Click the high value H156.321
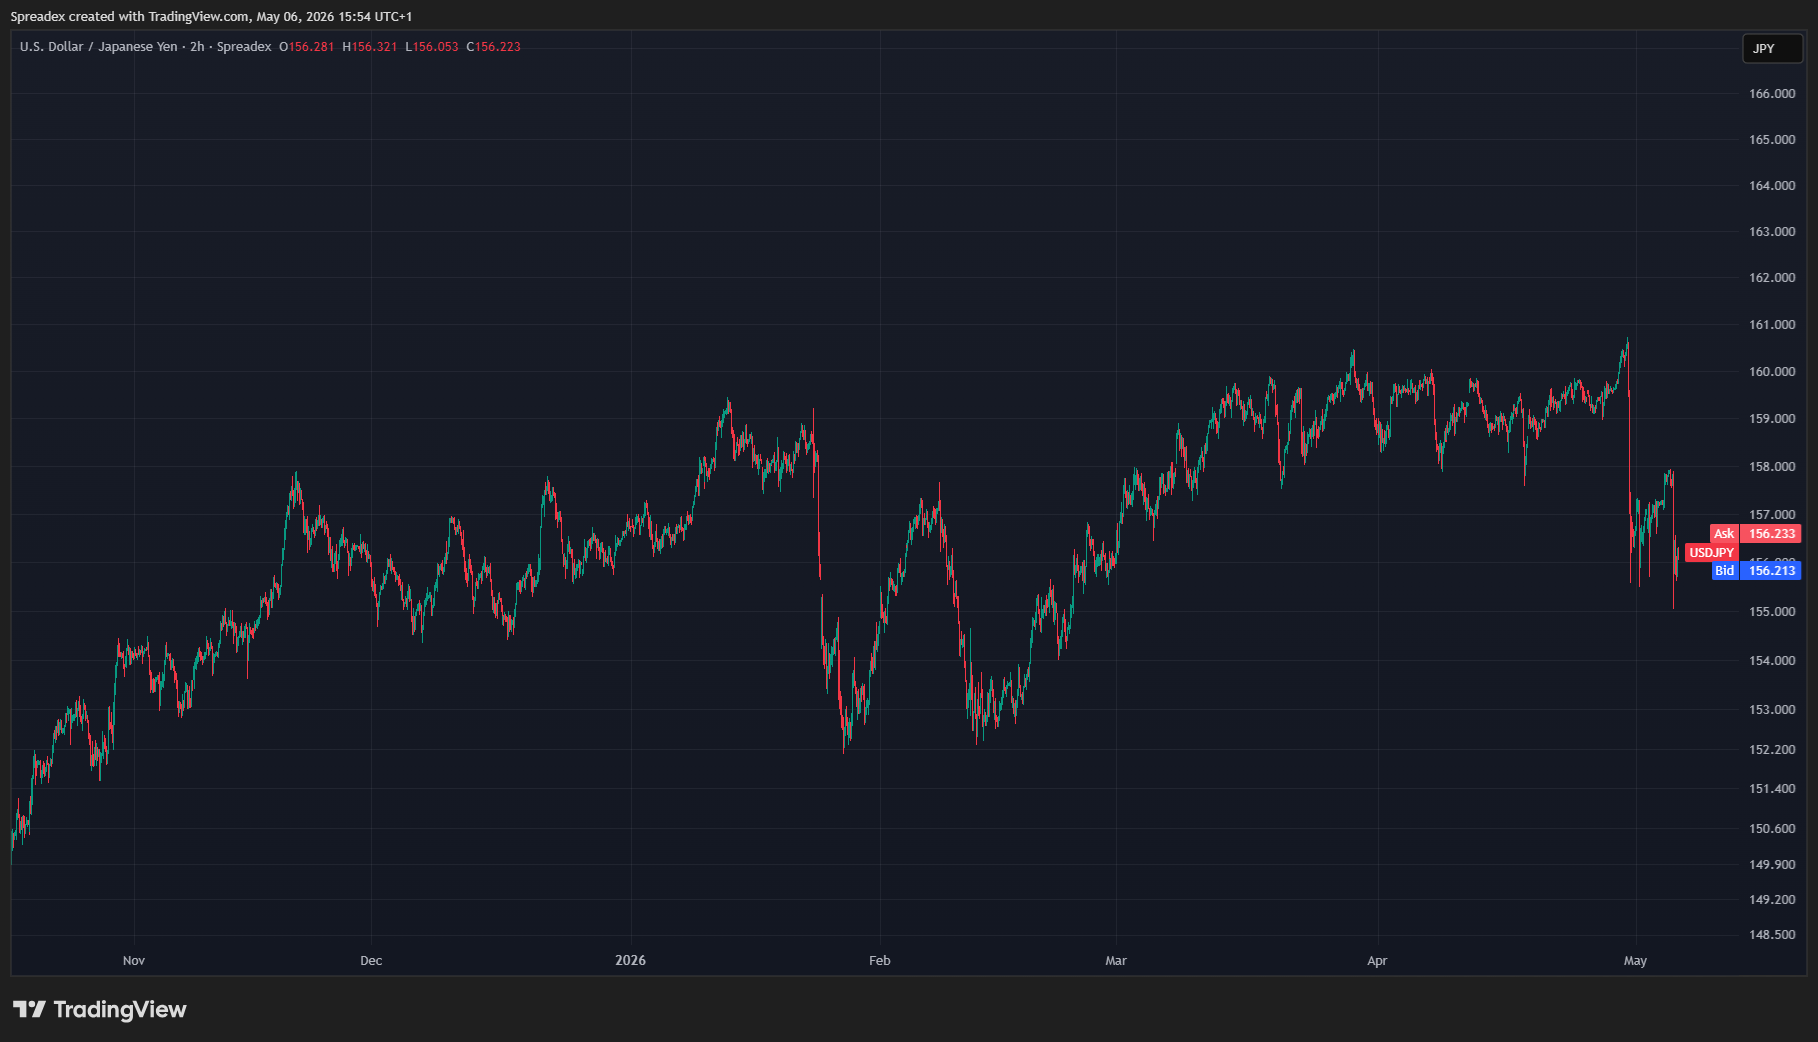Screen dimensions: 1818x1042 (x=370, y=47)
